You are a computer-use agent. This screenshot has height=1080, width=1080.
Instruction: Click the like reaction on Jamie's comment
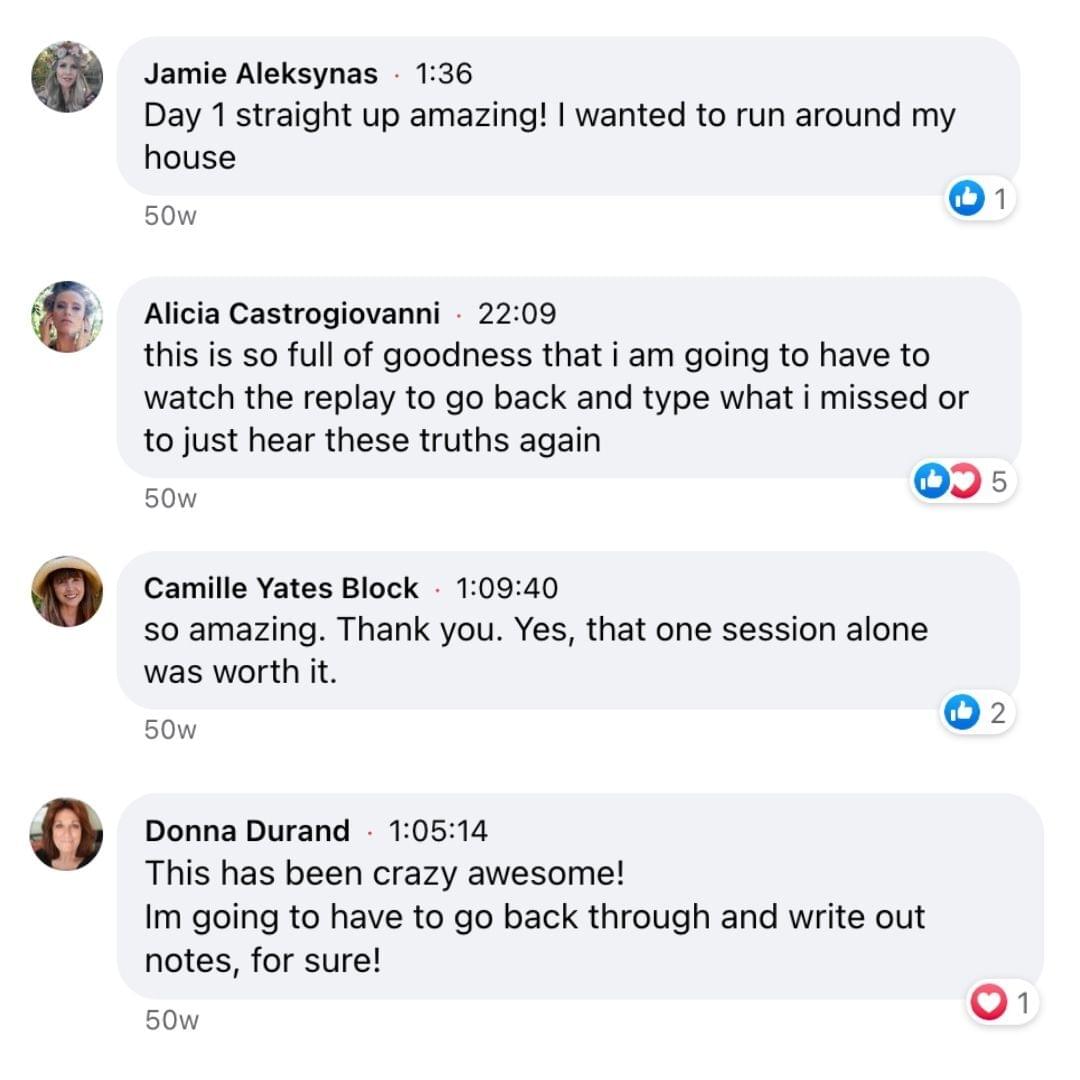click(966, 200)
